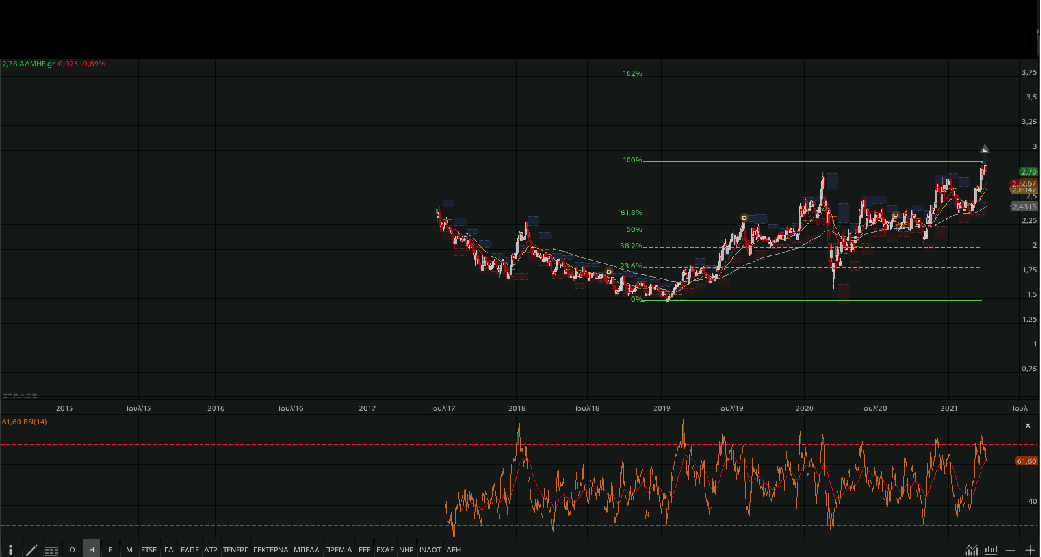Click the green current price tag on axis
The width and height of the screenshot is (1041, 557).
pyautogui.click(x=1028, y=172)
